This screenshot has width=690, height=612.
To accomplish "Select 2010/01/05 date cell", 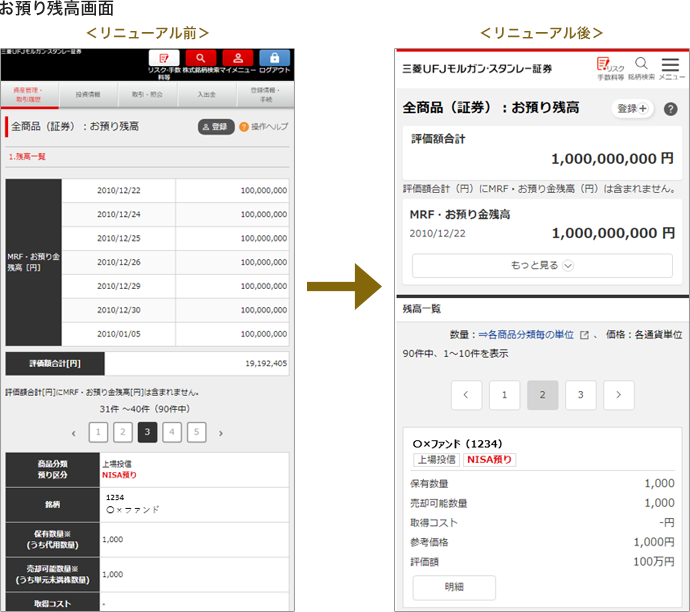I will point(119,334).
